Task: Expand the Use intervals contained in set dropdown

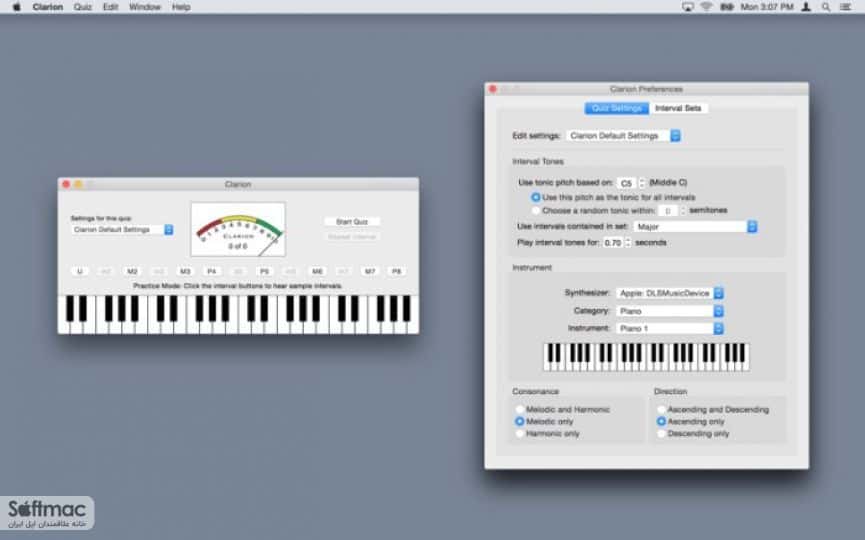Action: tap(696, 227)
